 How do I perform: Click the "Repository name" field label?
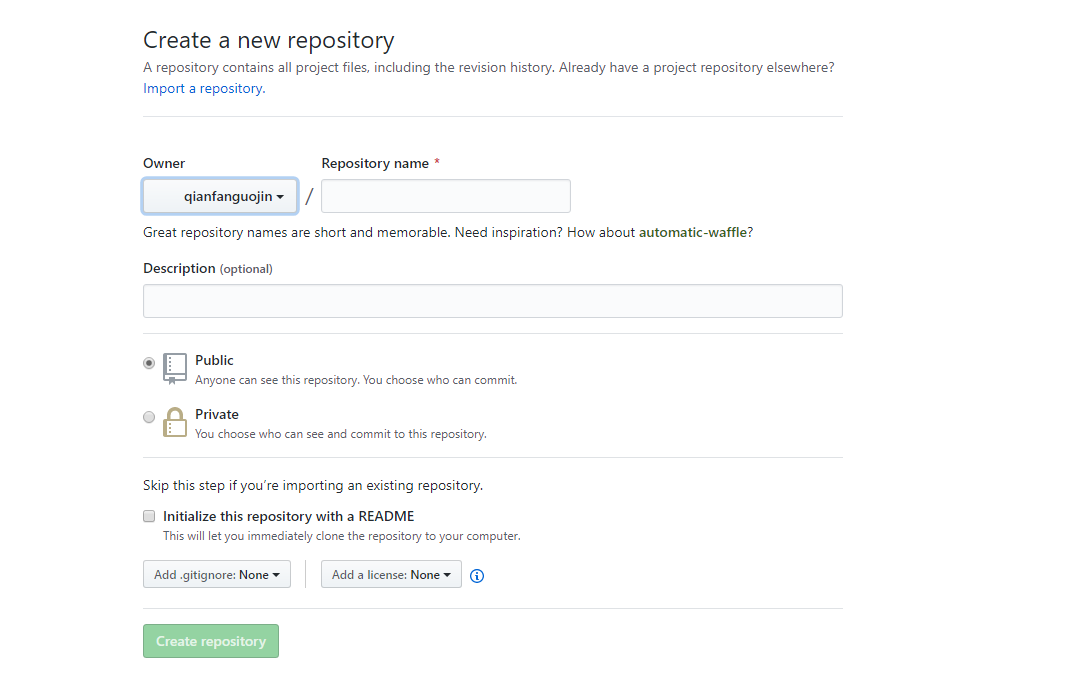375,163
